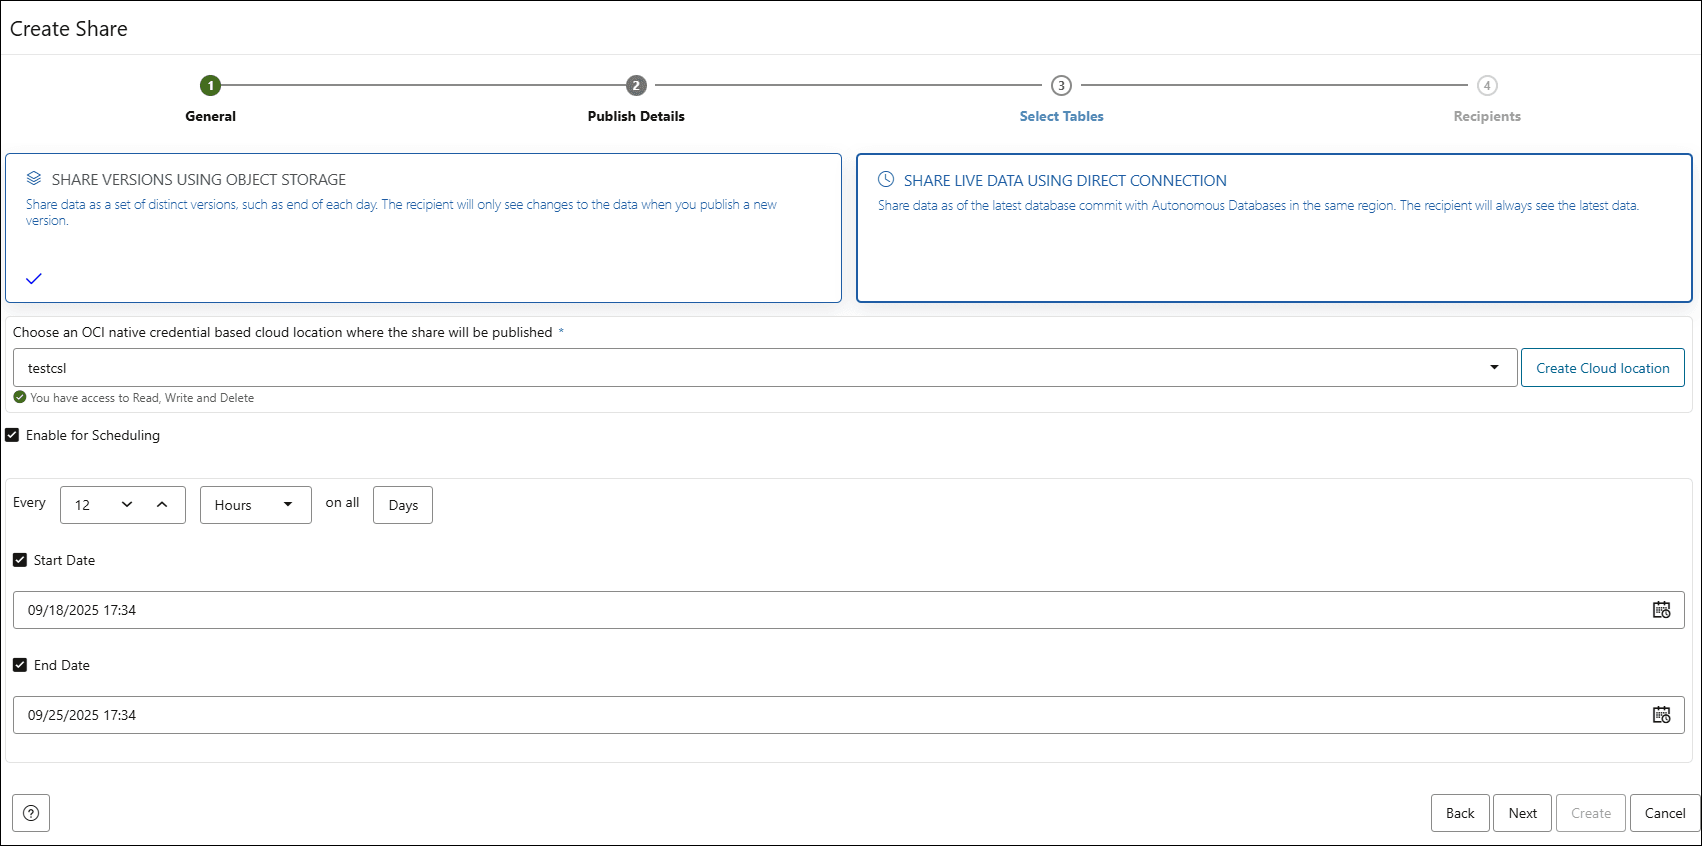Open the testcsl cloud location dropdown

click(x=765, y=367)
